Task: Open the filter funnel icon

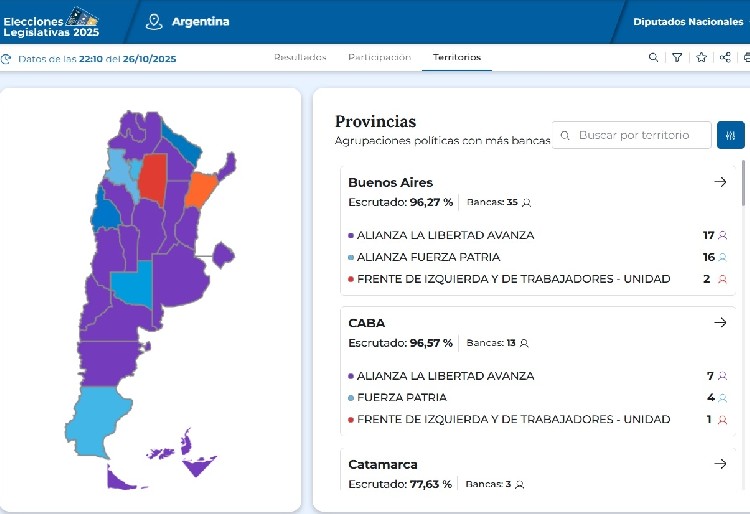Action: [677, 58]
